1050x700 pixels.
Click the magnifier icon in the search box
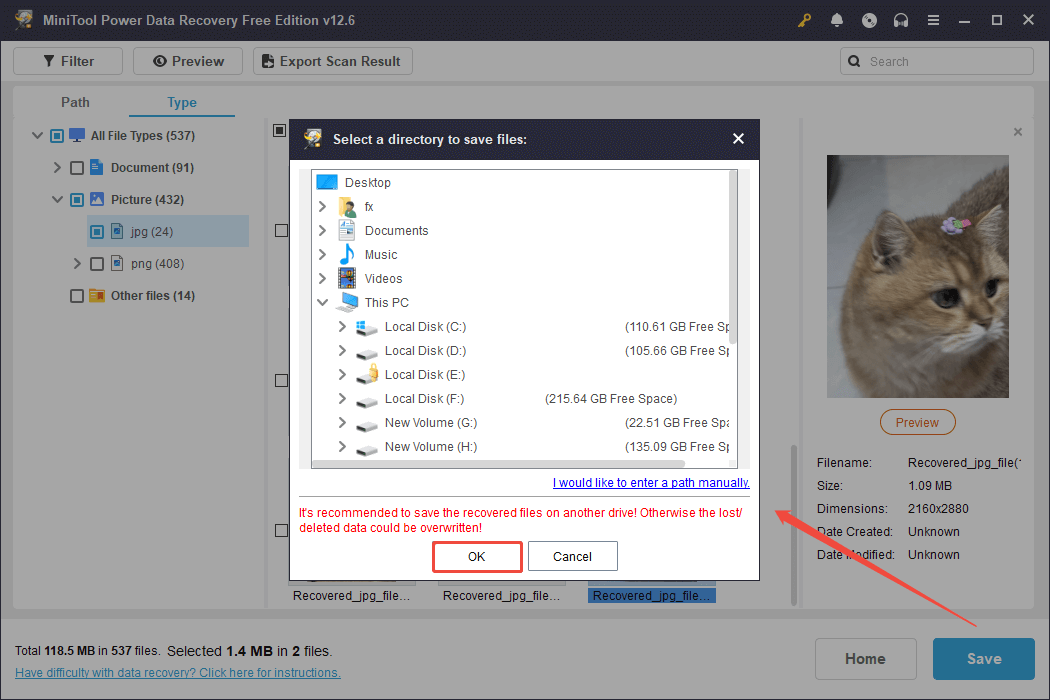point(854,61)
